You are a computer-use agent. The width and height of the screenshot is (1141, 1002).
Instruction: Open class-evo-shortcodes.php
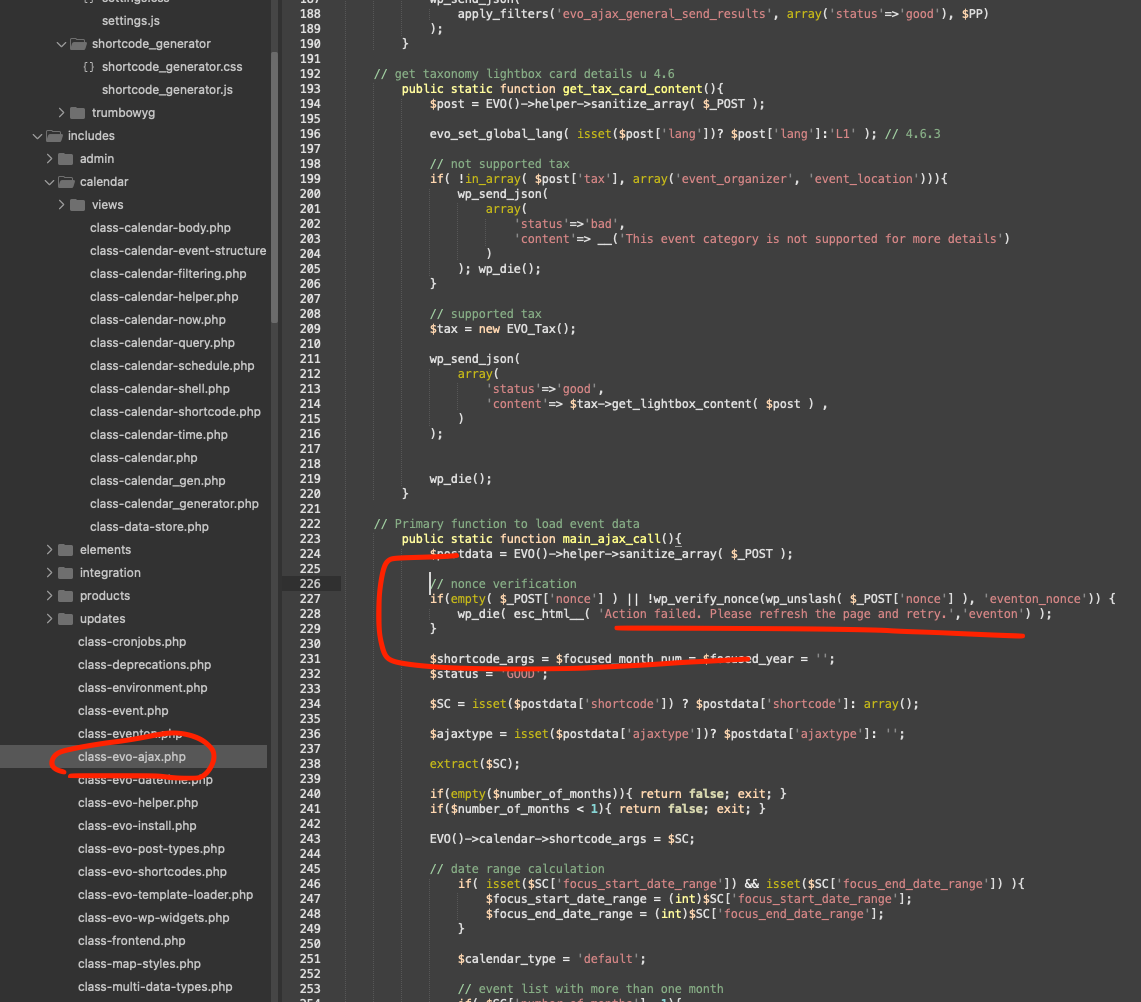[152, 872]
